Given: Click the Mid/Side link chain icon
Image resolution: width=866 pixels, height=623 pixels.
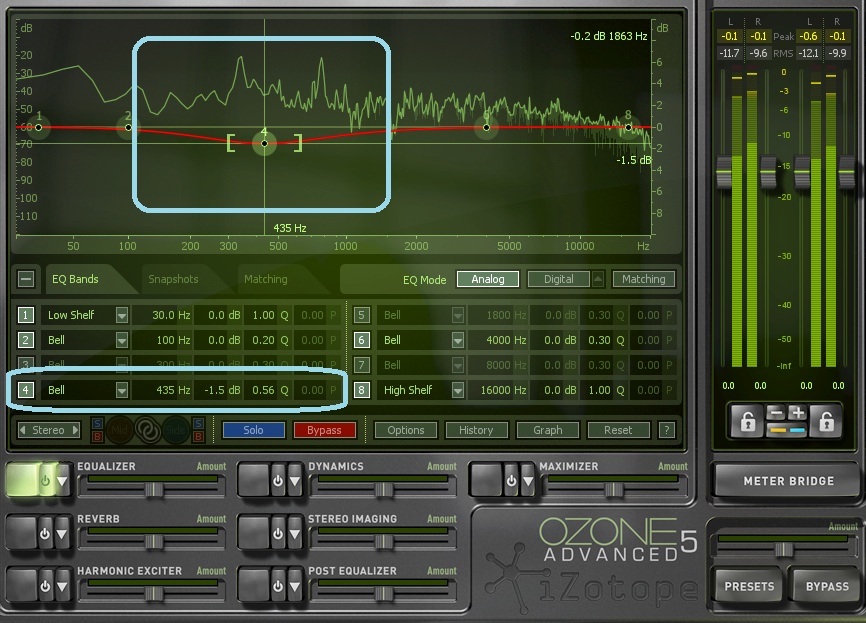Looking at the screenshot, I should [x=147, y=430].
